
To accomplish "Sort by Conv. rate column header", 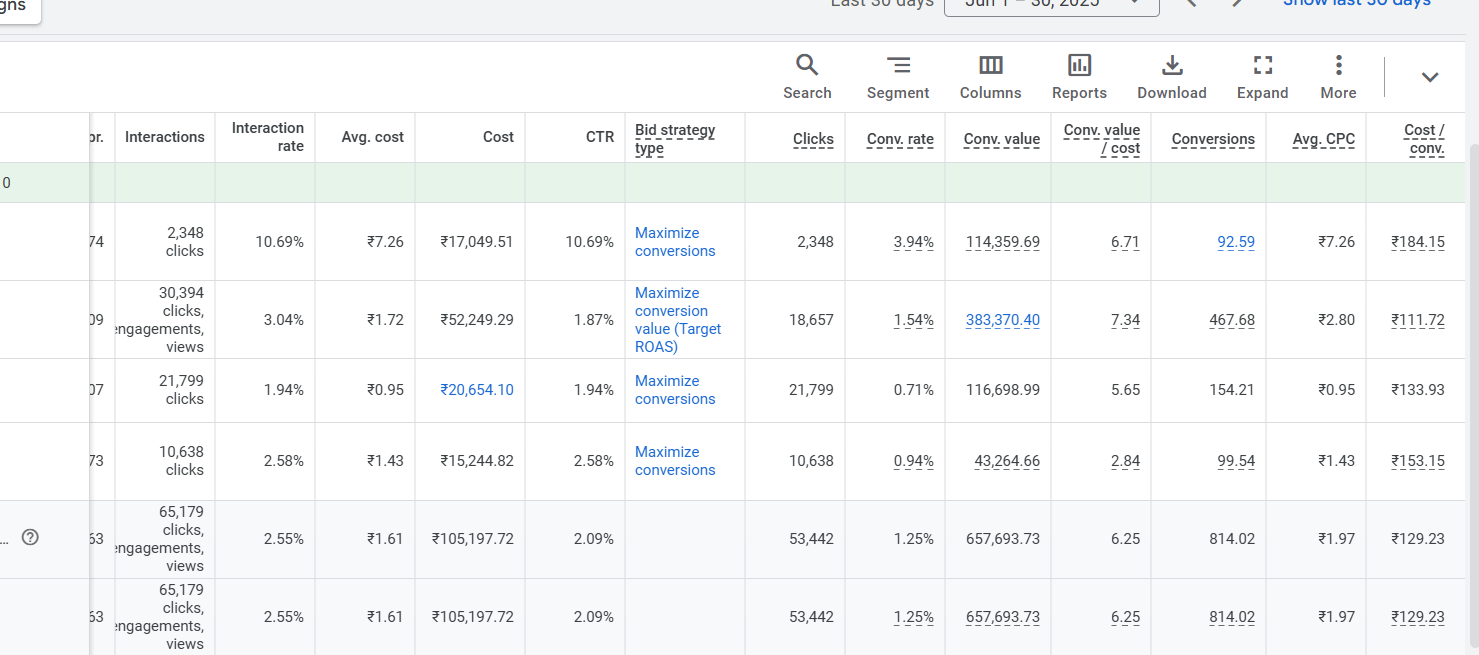I will pos(900,139).
